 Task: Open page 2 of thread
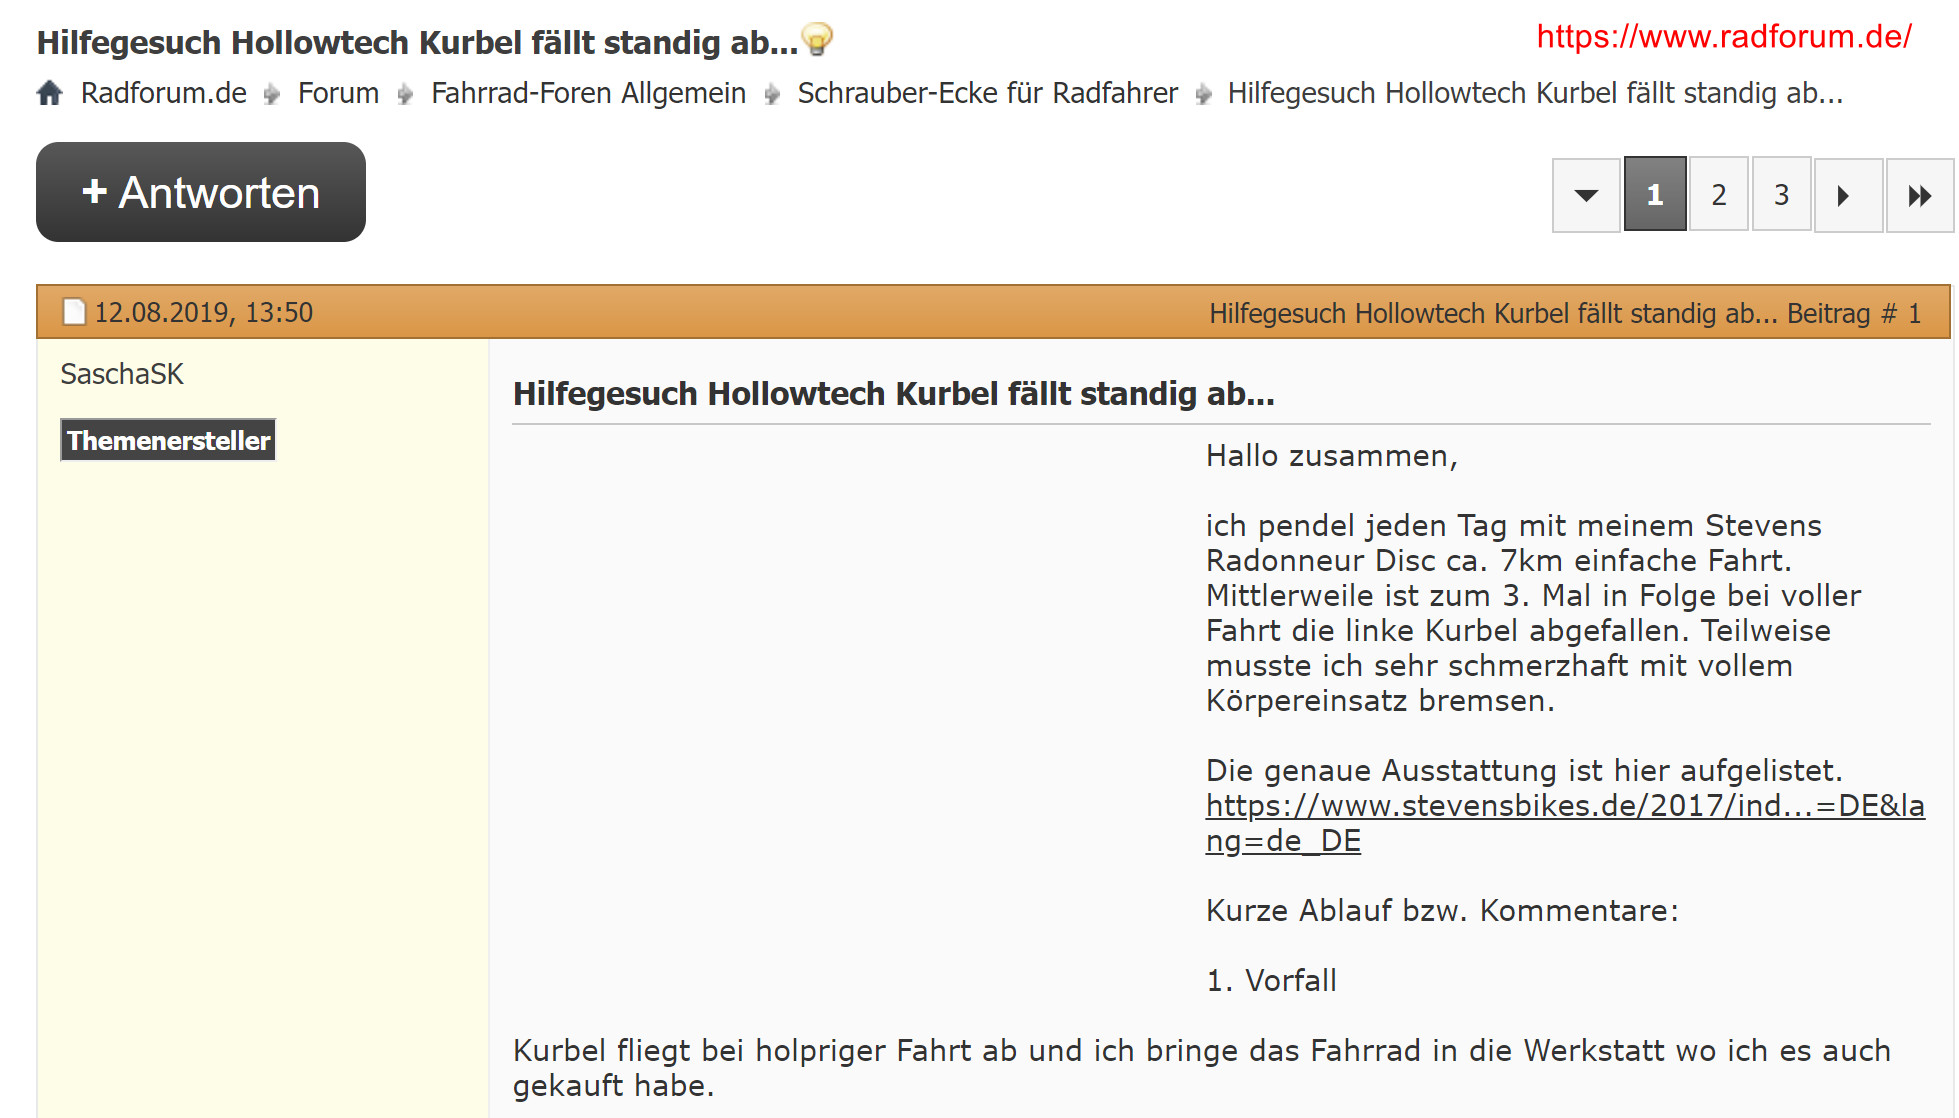[1718, 195]
